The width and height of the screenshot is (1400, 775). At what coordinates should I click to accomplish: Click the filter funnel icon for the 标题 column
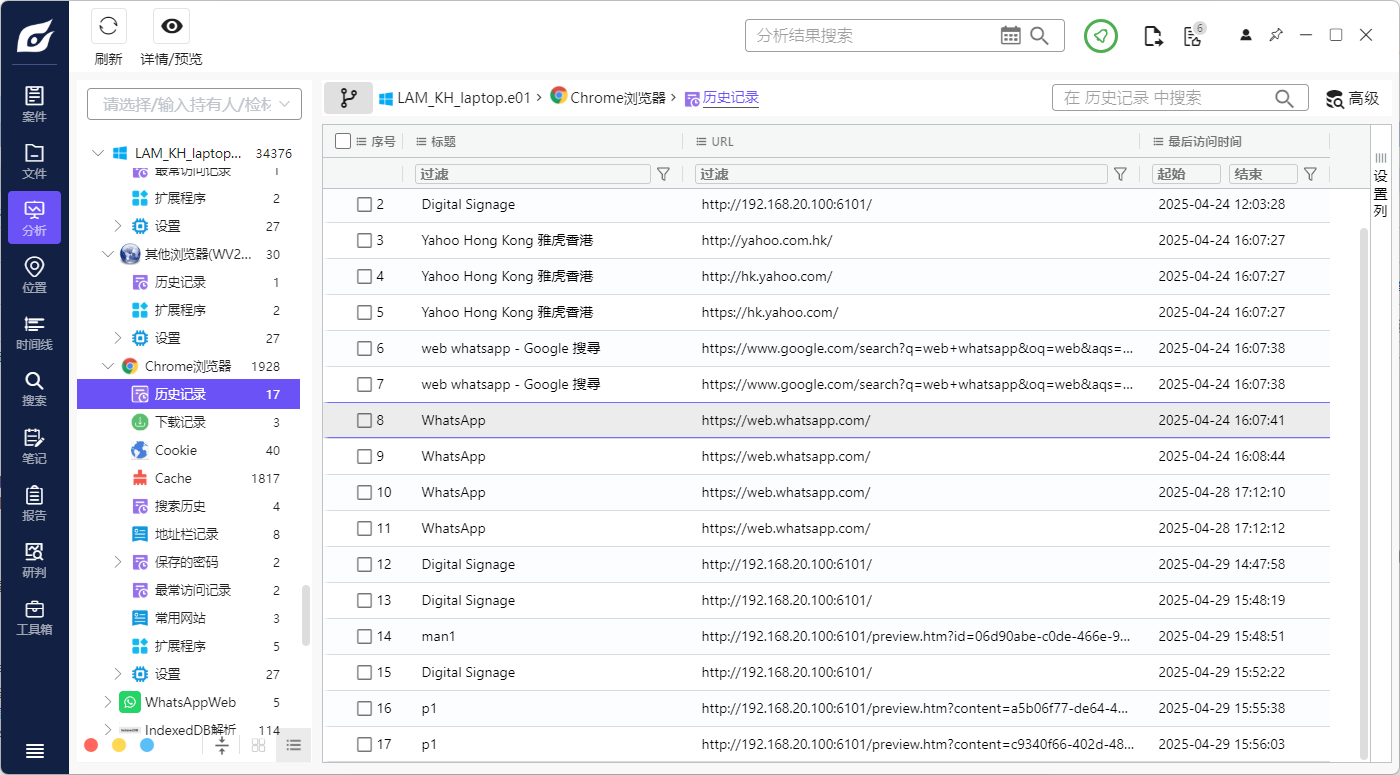click(x=663, y=174)
